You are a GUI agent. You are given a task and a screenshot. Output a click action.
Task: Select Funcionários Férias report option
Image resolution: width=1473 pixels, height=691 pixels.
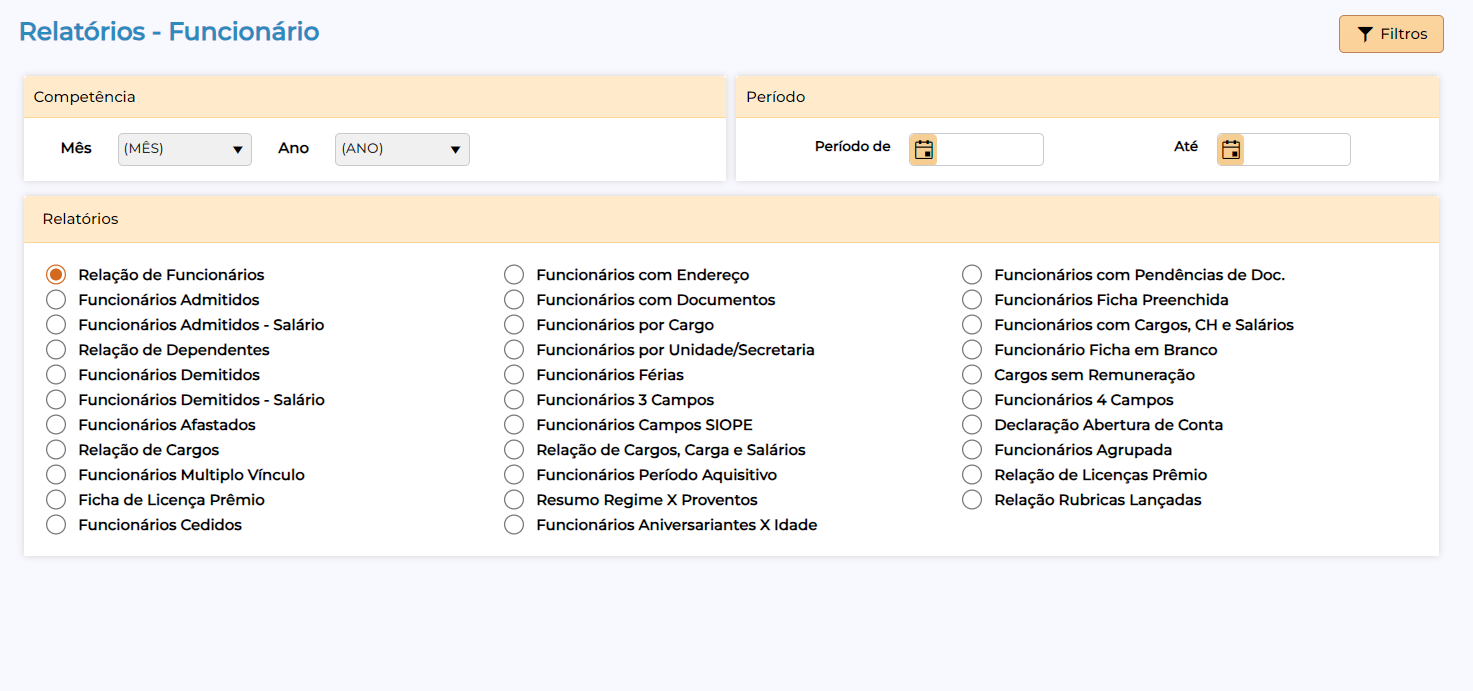pos(514,375)
